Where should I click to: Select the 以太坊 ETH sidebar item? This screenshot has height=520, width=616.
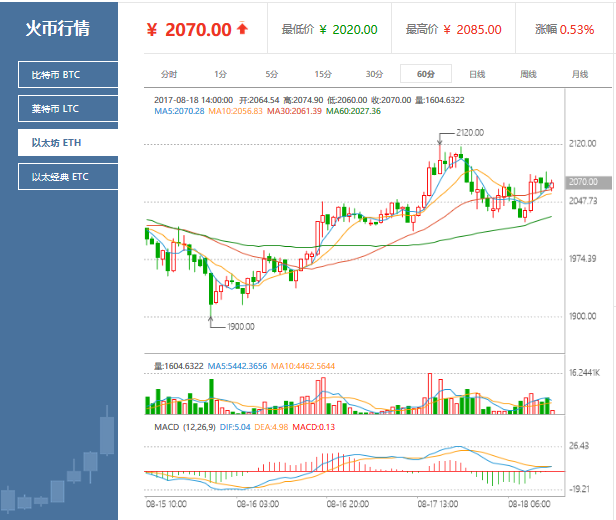(x=68, y=143)
